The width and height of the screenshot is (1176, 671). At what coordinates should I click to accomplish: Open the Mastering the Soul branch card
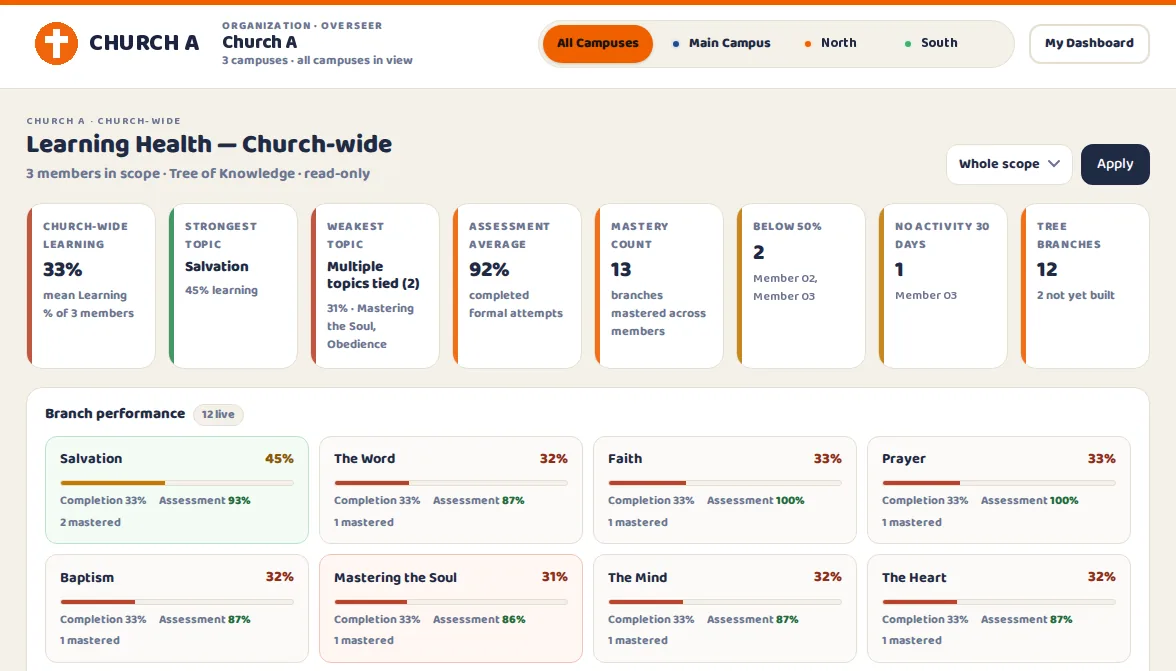tap(451, 609)
